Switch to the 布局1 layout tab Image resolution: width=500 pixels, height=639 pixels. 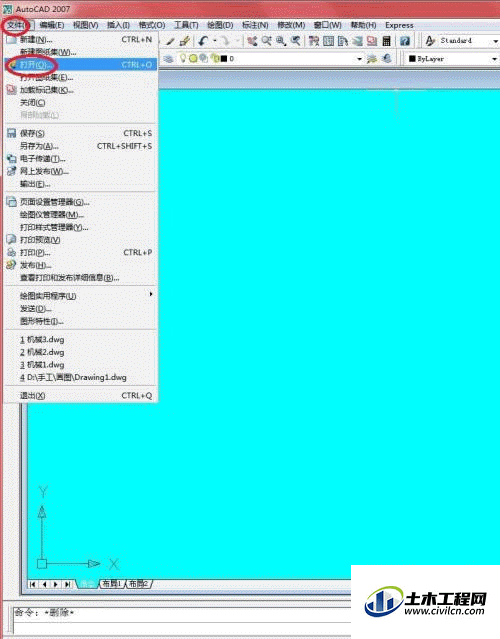112,584
